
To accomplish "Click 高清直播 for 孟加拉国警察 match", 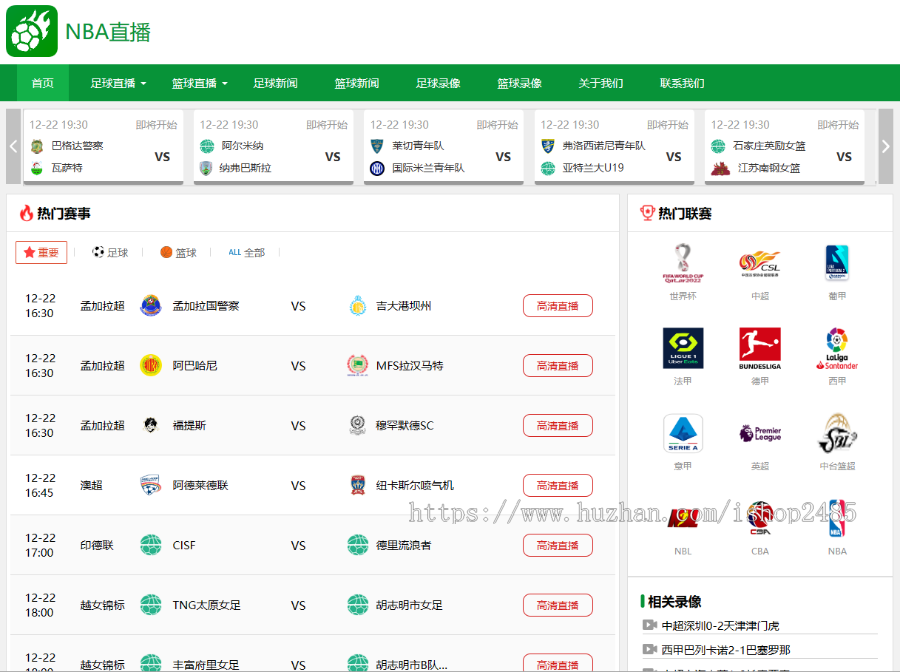I will (557, 306).
